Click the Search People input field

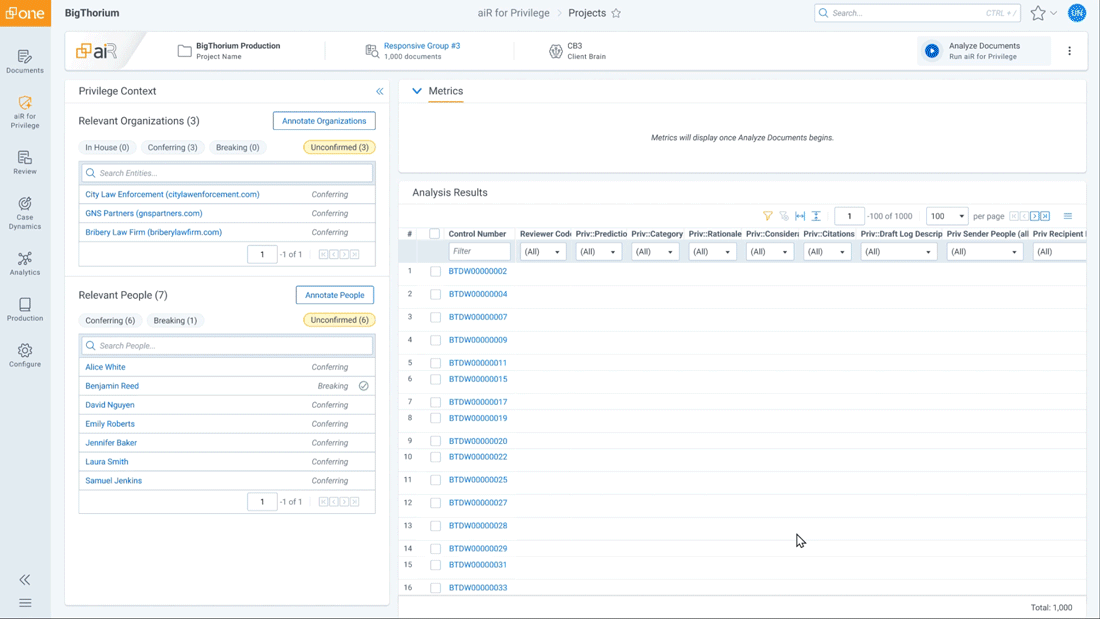tap(227, 346)
